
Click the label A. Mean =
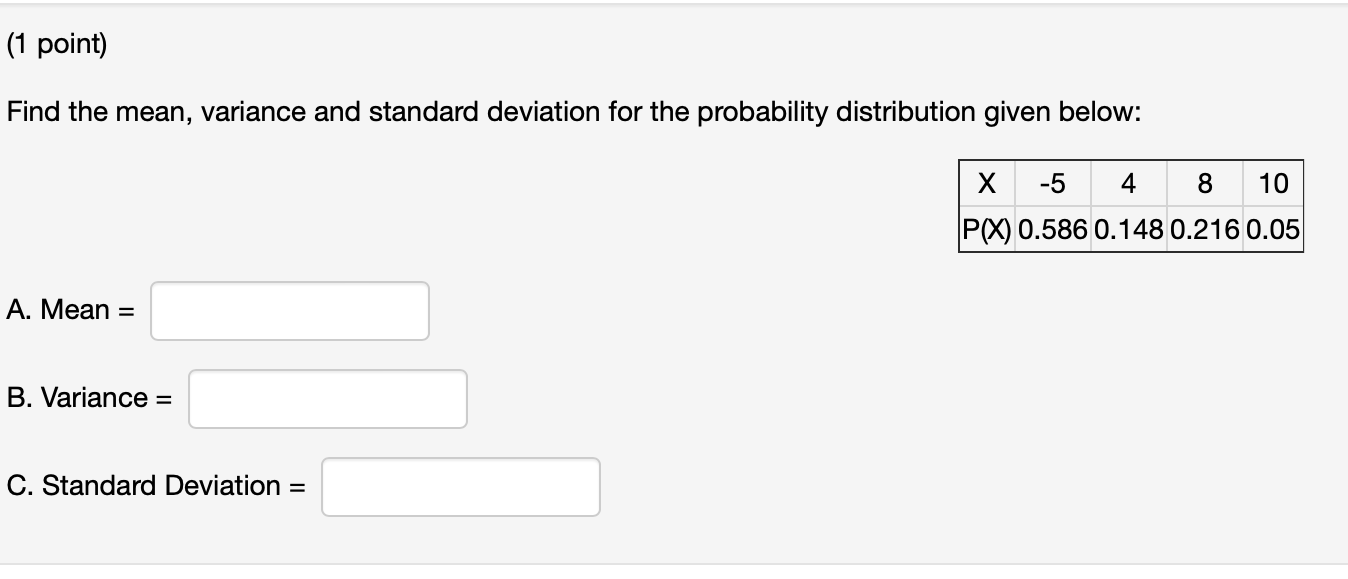(69, 310)
